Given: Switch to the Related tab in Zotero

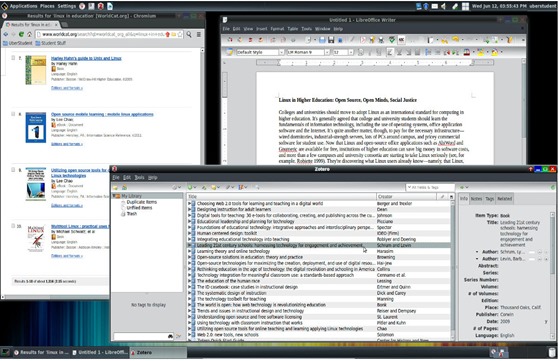Looking at the screenshot, I should pos(504,199).
